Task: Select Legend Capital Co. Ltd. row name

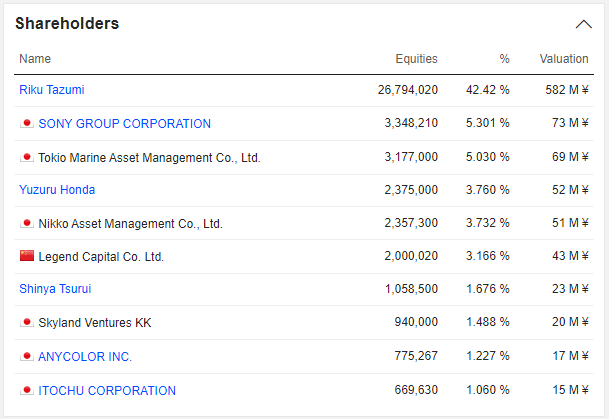Action: point(101,257)
